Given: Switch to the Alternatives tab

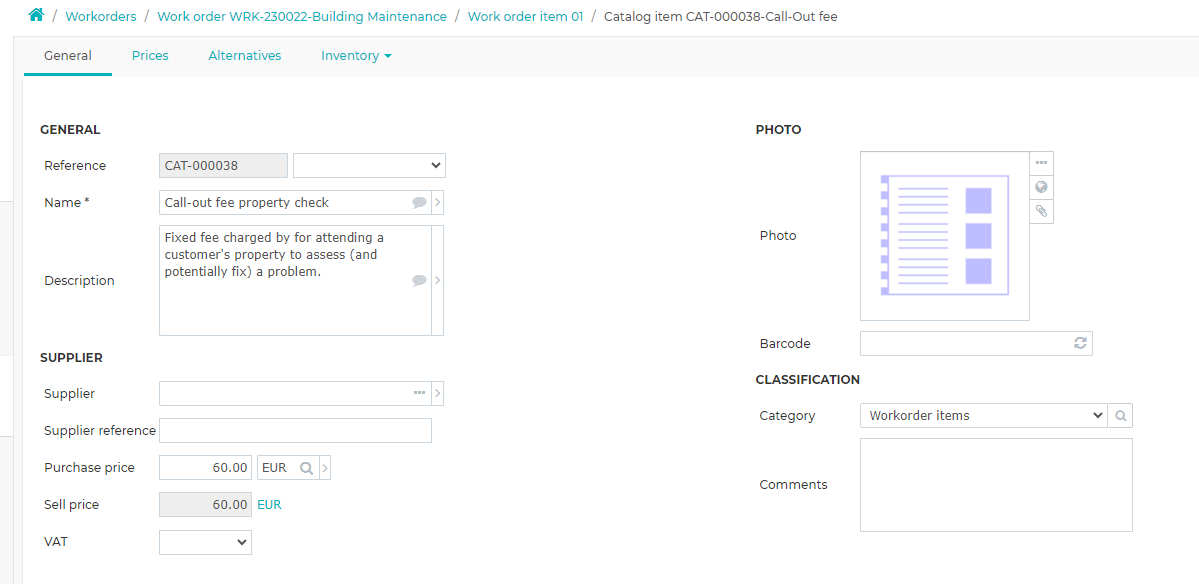Looking at the screenshot, I should coord(245,56).
